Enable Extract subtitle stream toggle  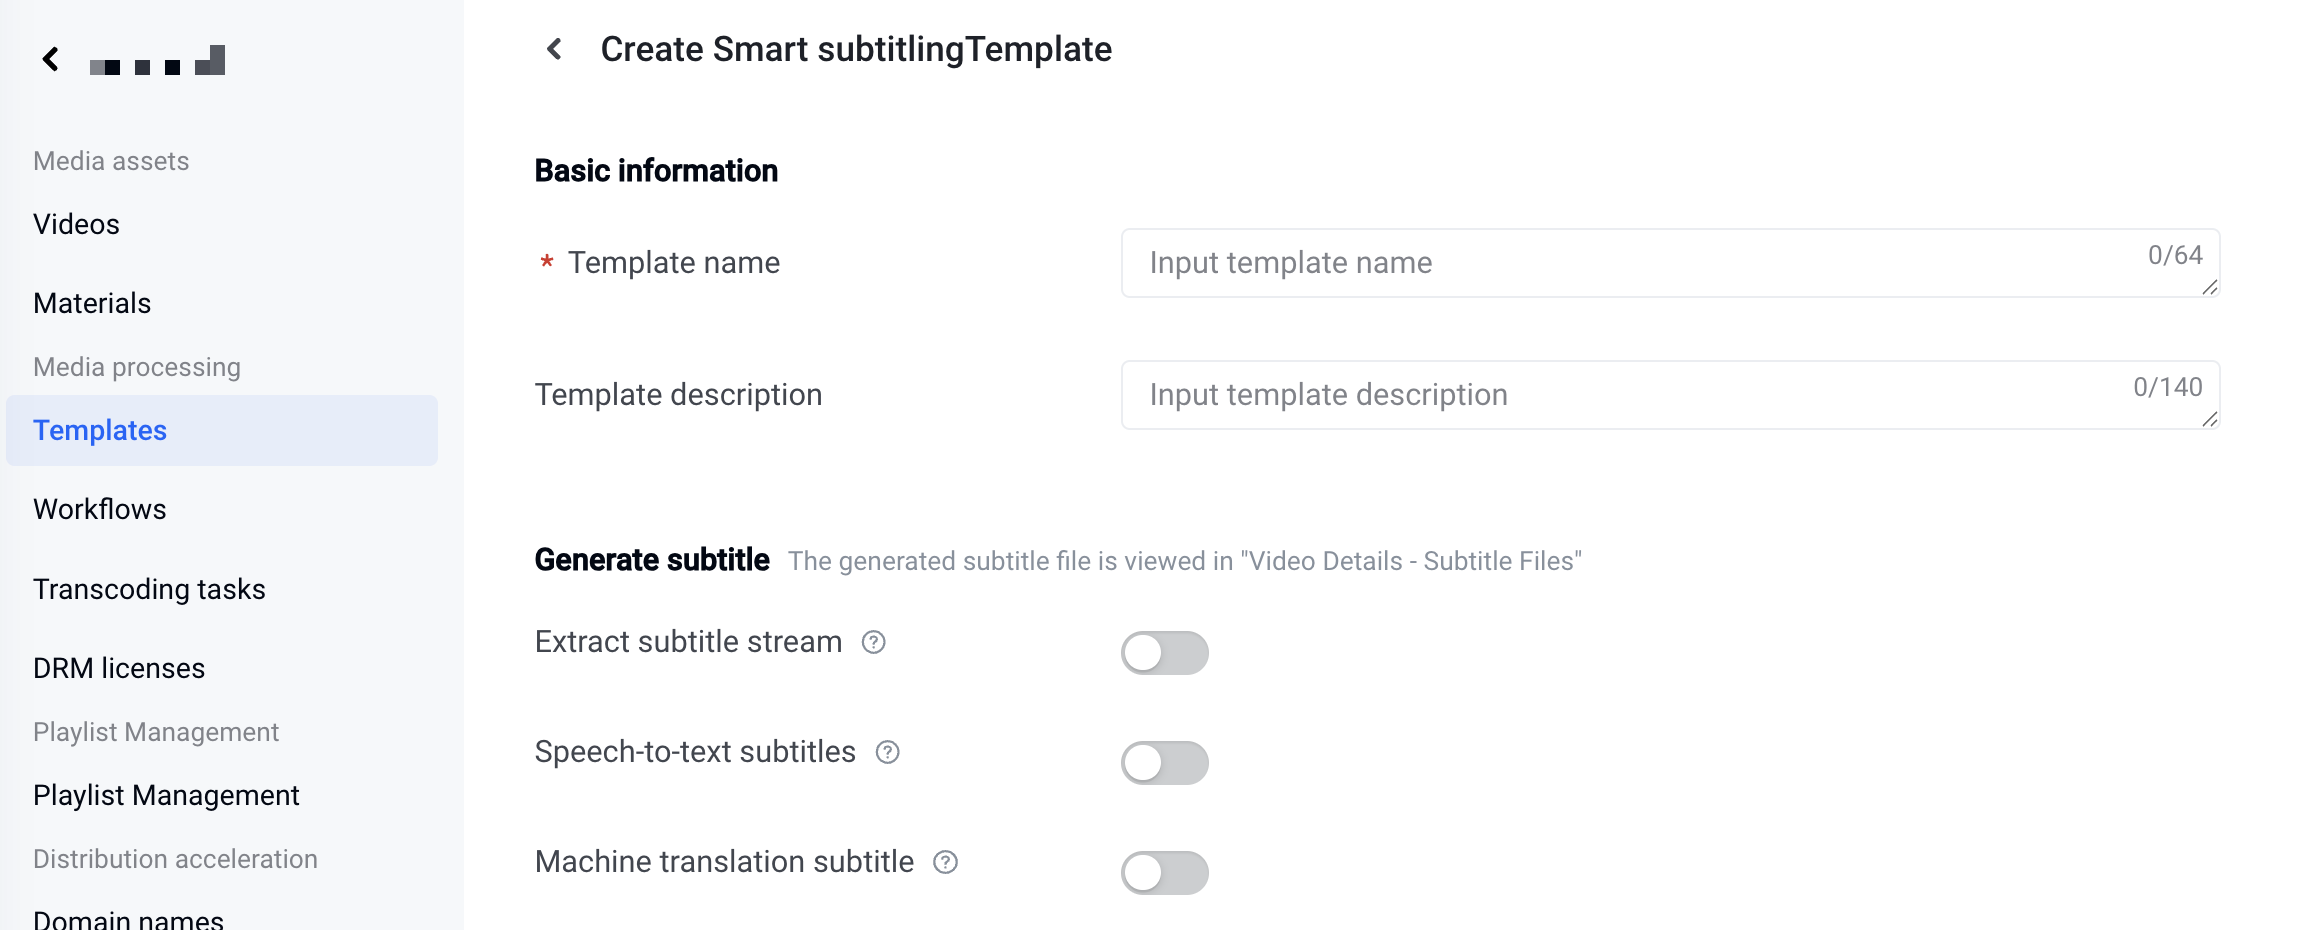1164,653
